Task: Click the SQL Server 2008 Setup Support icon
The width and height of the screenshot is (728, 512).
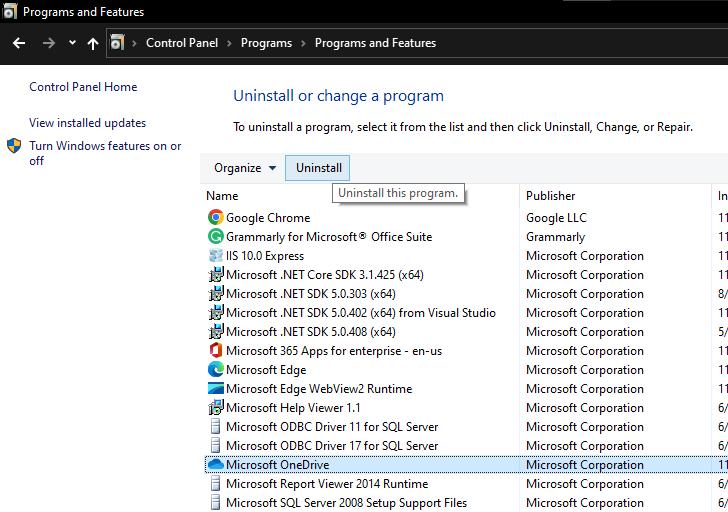Action: pos(215,503)
